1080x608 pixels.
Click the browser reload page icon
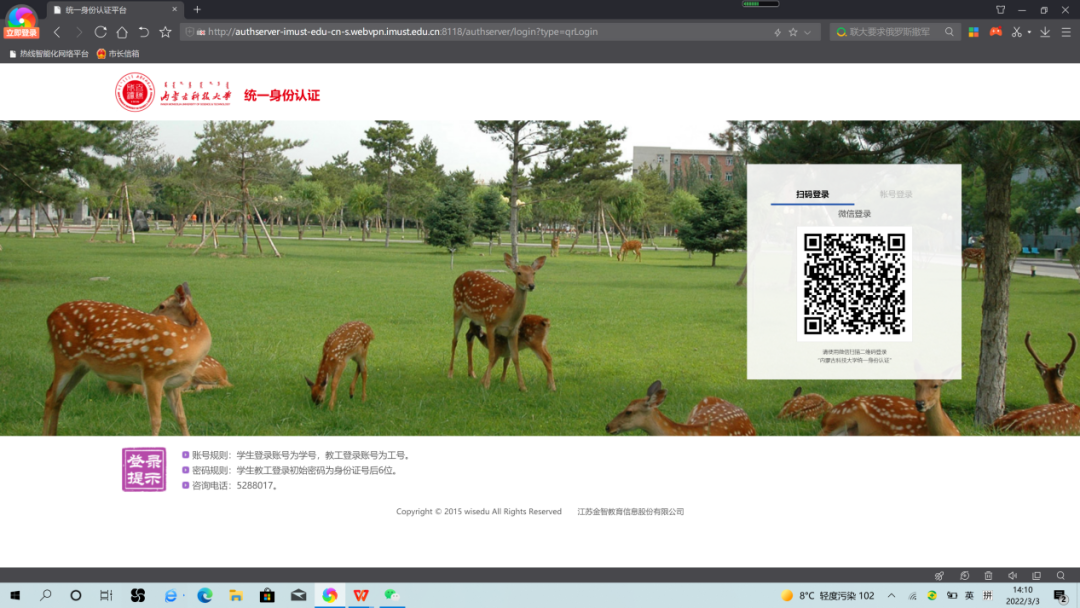(100, 32)
